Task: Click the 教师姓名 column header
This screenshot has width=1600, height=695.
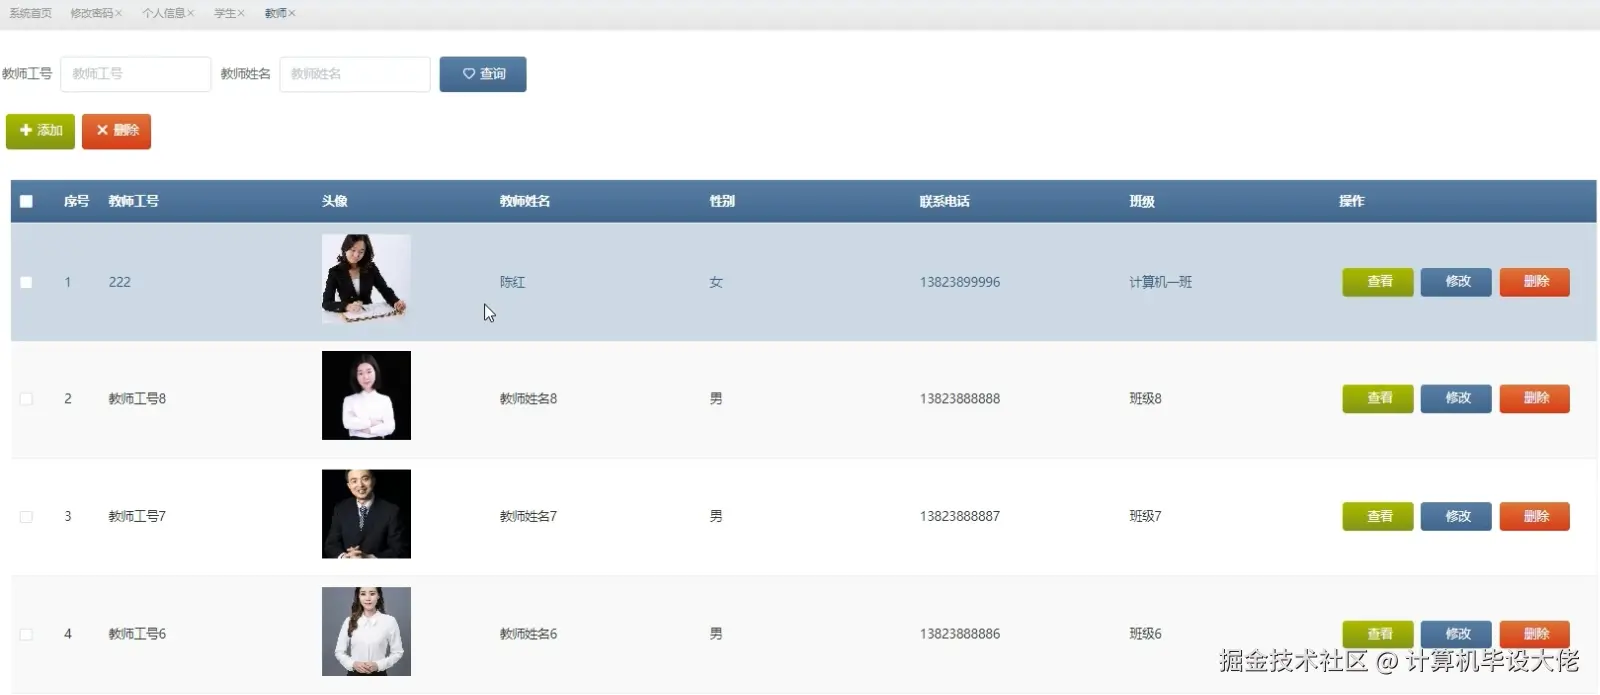Action: [525, 201]
